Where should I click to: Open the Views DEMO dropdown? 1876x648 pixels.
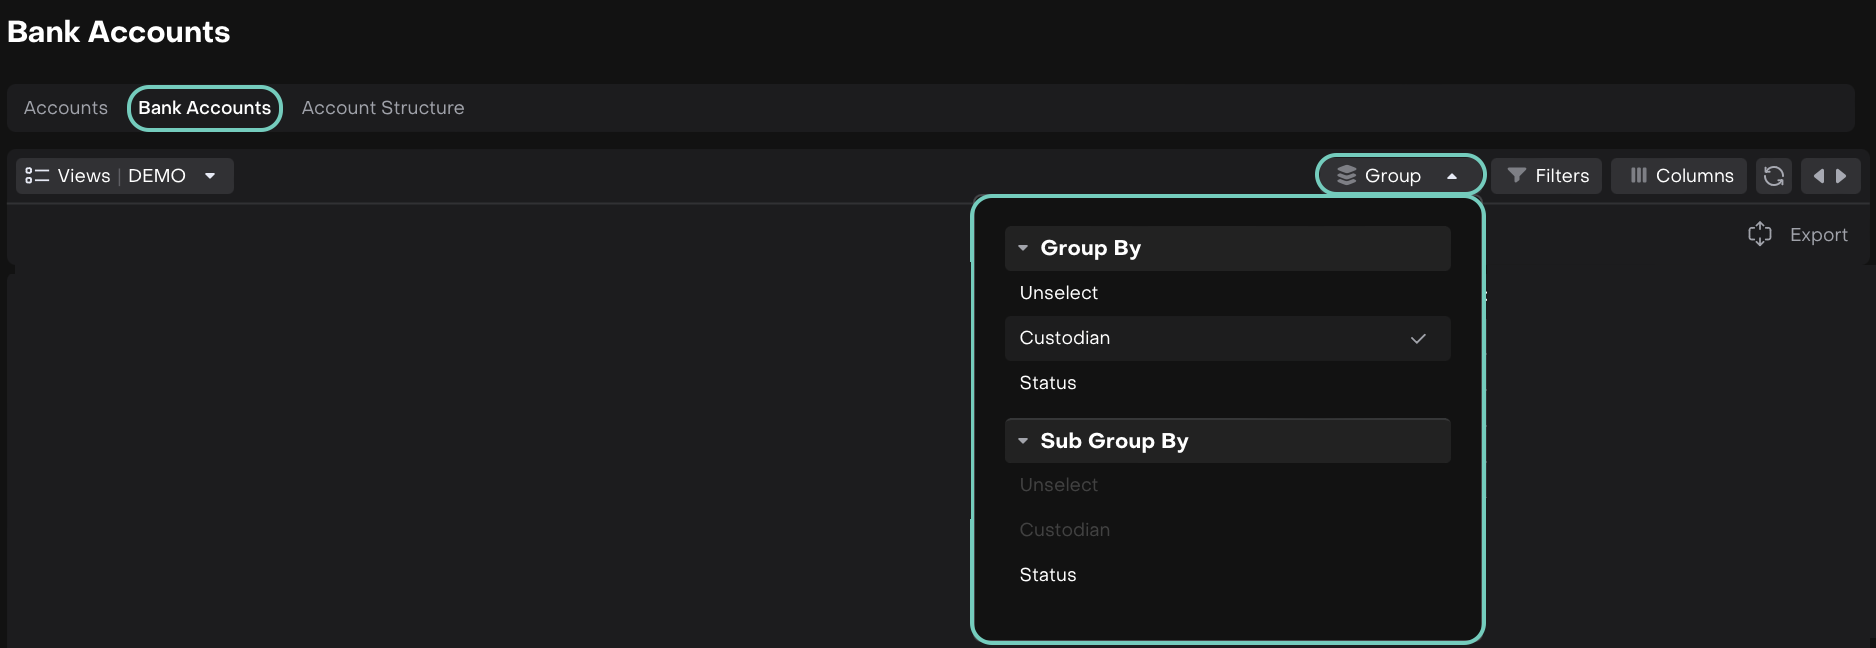210,176
